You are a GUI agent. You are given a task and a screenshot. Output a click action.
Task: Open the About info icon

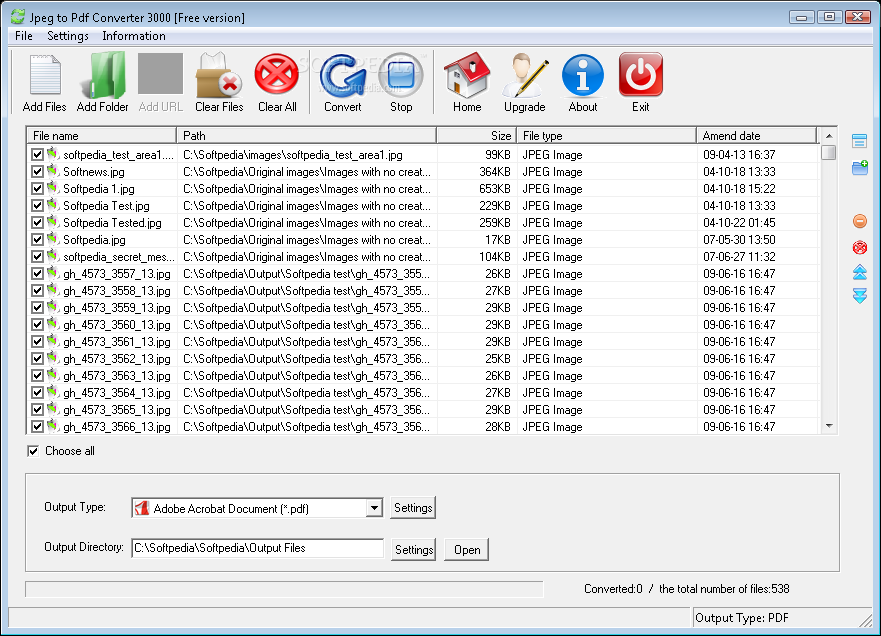tap(583, 75)
